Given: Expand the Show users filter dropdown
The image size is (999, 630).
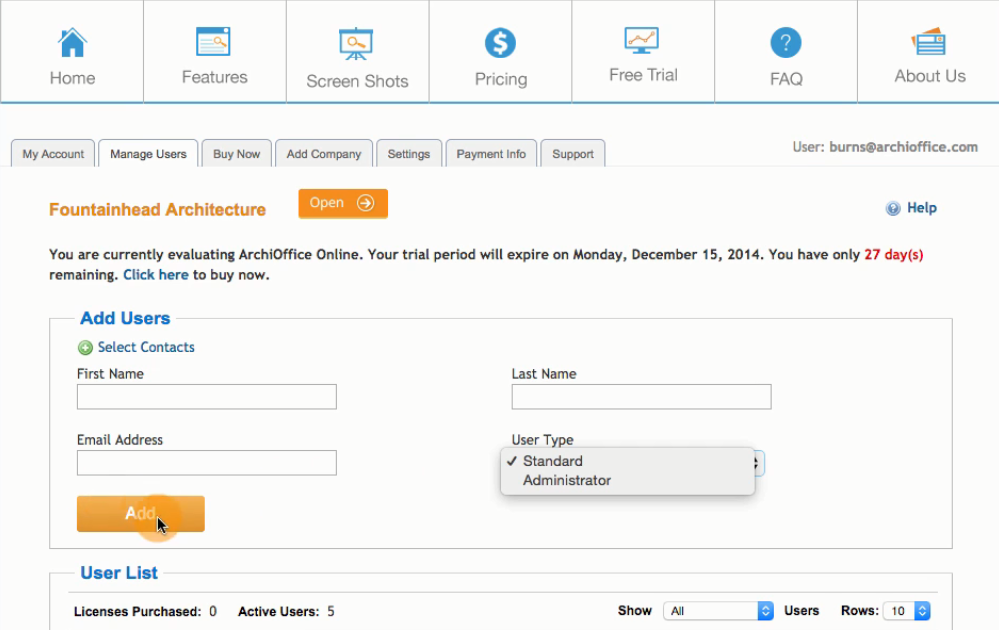Looking at the screenshot, I should (x=718, y=611).
